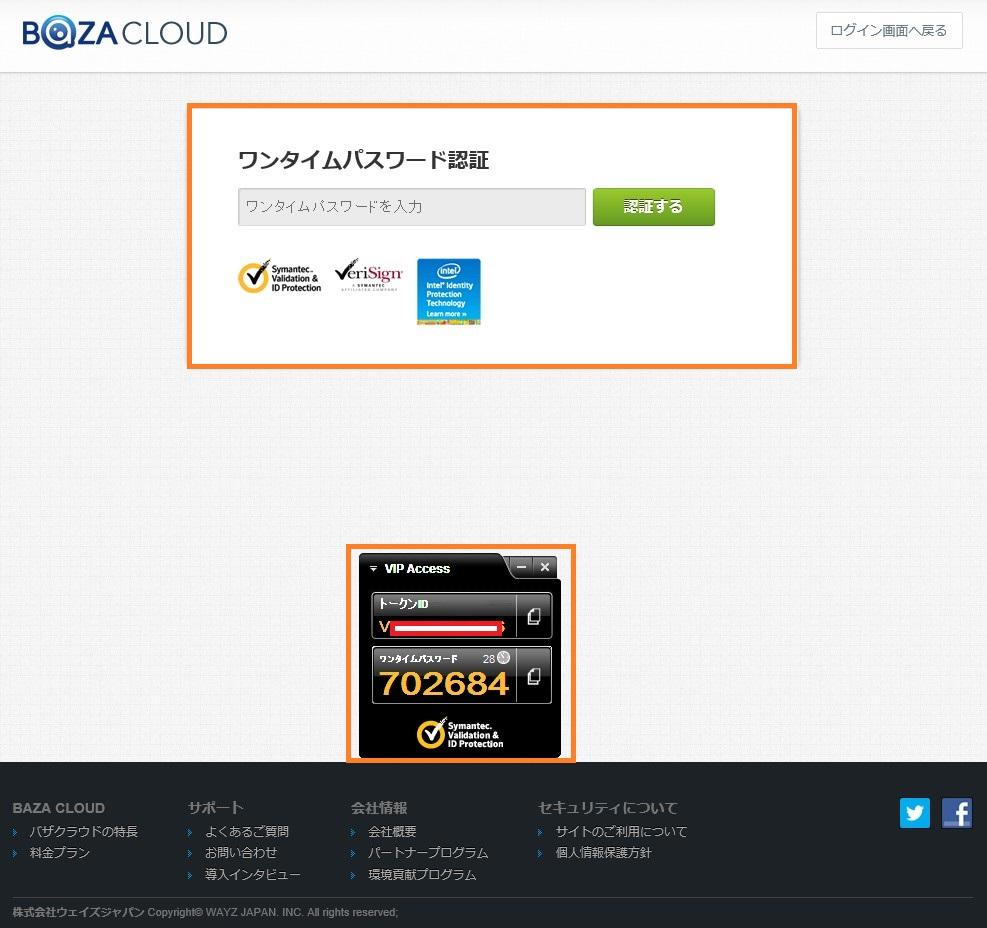Click the トークンID label
The height and width of the screenshot is (928, 987).
click(403, 603)
